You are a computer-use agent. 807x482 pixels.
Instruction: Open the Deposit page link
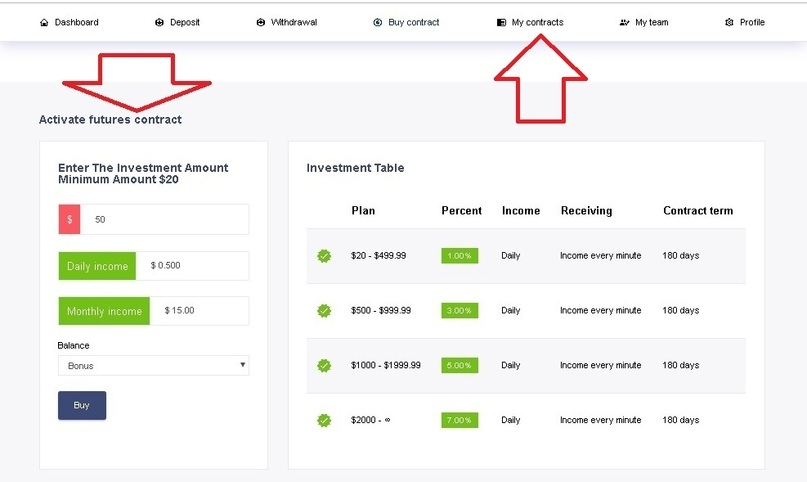pyautogui.click(x=184, y=22)
